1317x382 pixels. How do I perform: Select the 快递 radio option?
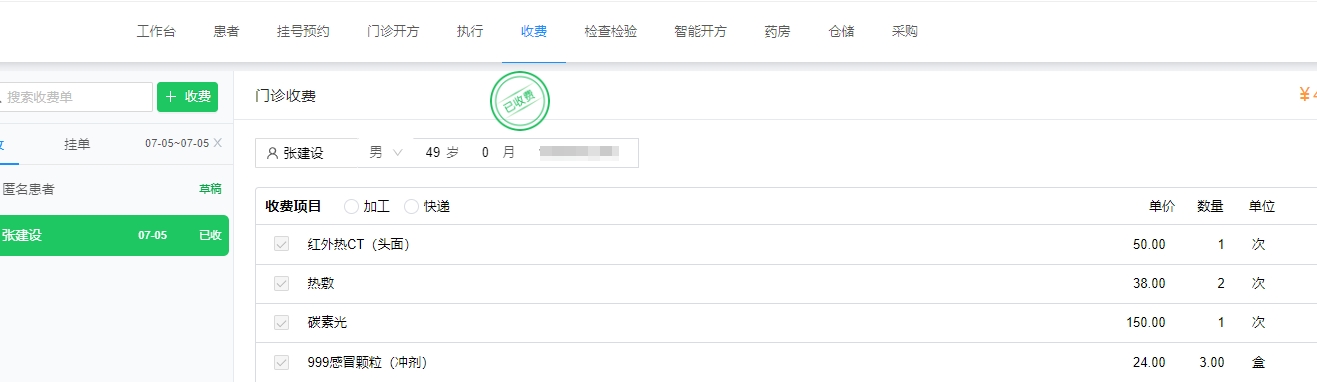coord(411,206)
